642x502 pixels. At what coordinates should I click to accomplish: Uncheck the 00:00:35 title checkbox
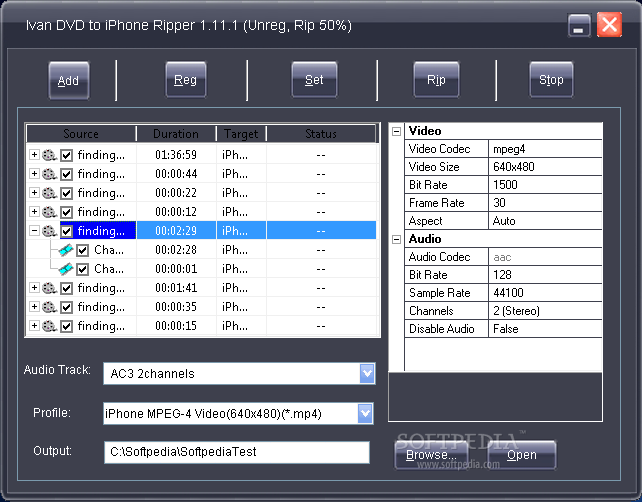pos(66,307)
